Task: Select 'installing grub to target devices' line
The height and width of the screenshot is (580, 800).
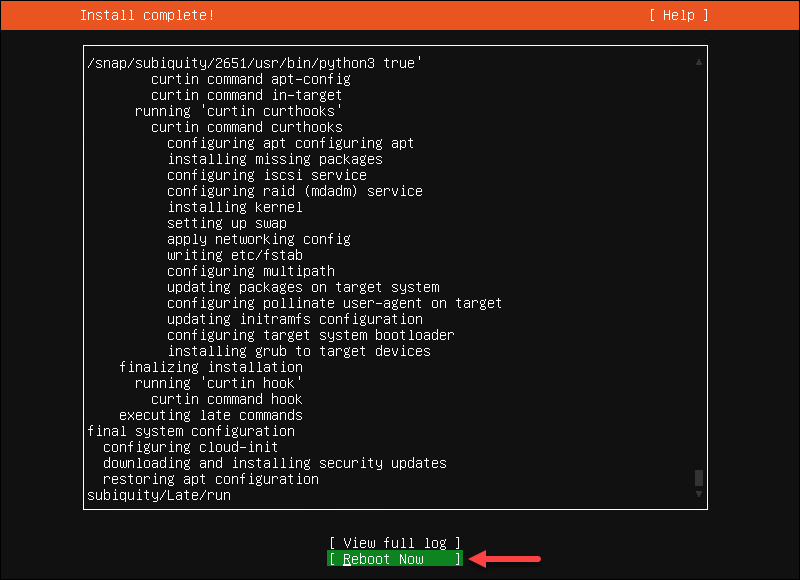Action: click(x=299, y=351)
